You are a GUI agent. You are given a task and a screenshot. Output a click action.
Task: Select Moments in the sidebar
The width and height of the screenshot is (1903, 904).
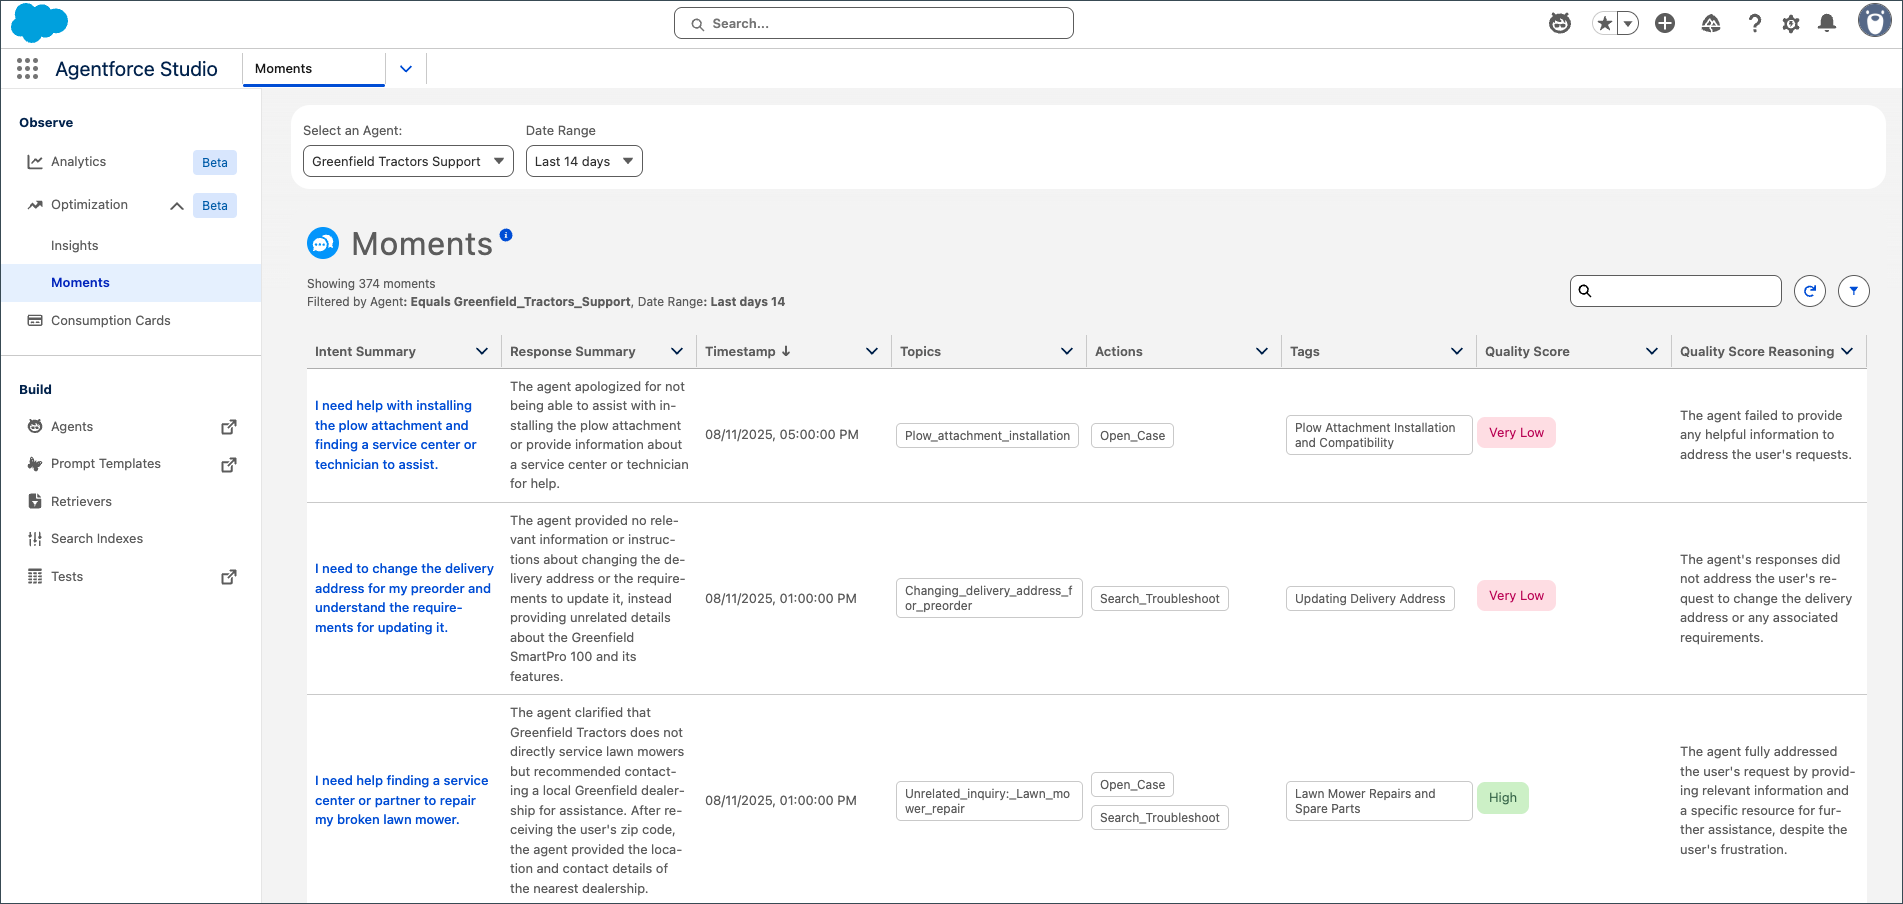(131, 283)
